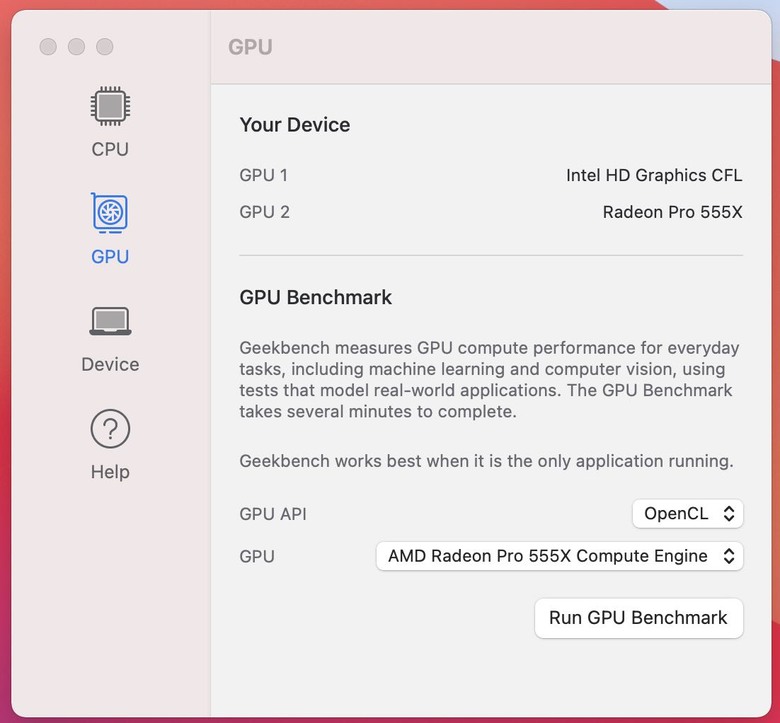Click the Help label in sidebar
The width and height of the screenshot is (780, 723).
(x=110, y=472)
